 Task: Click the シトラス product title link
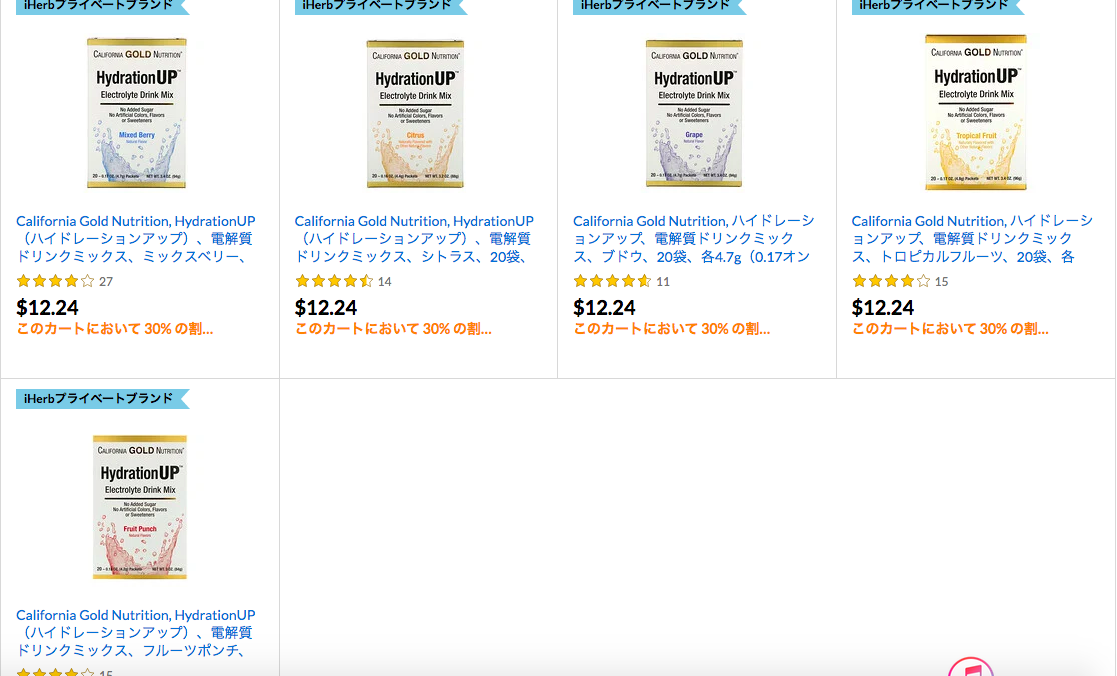click(414, 239)
